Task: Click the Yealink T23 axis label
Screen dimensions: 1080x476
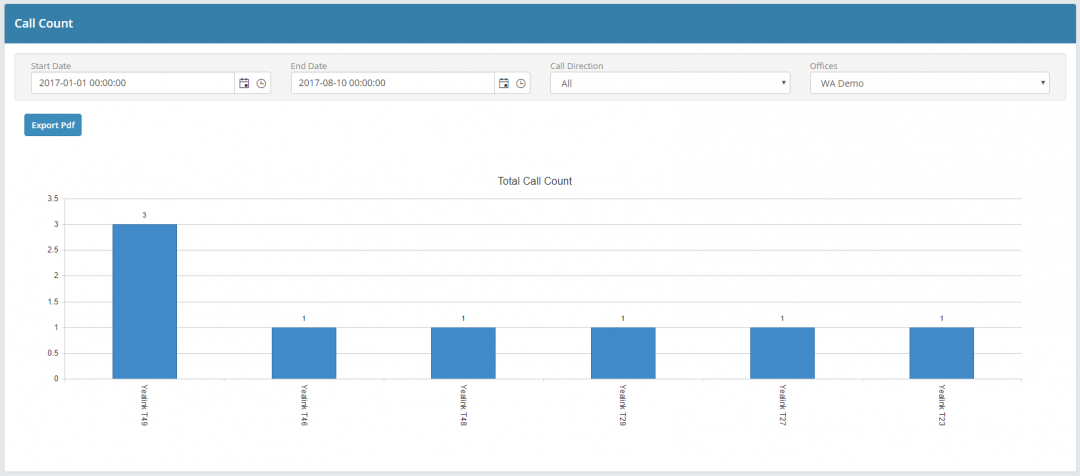Action: [942, 405]
